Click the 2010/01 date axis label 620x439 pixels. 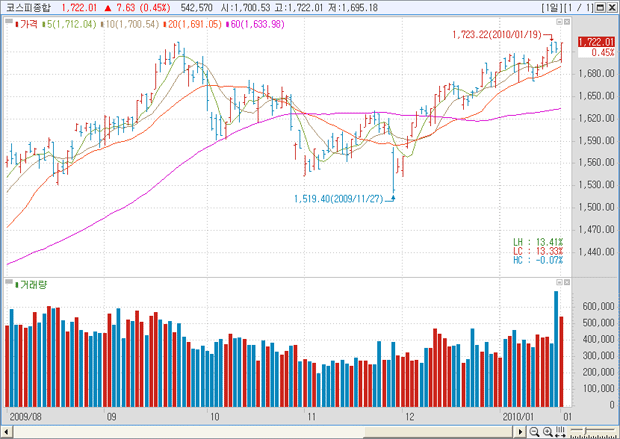518,417
